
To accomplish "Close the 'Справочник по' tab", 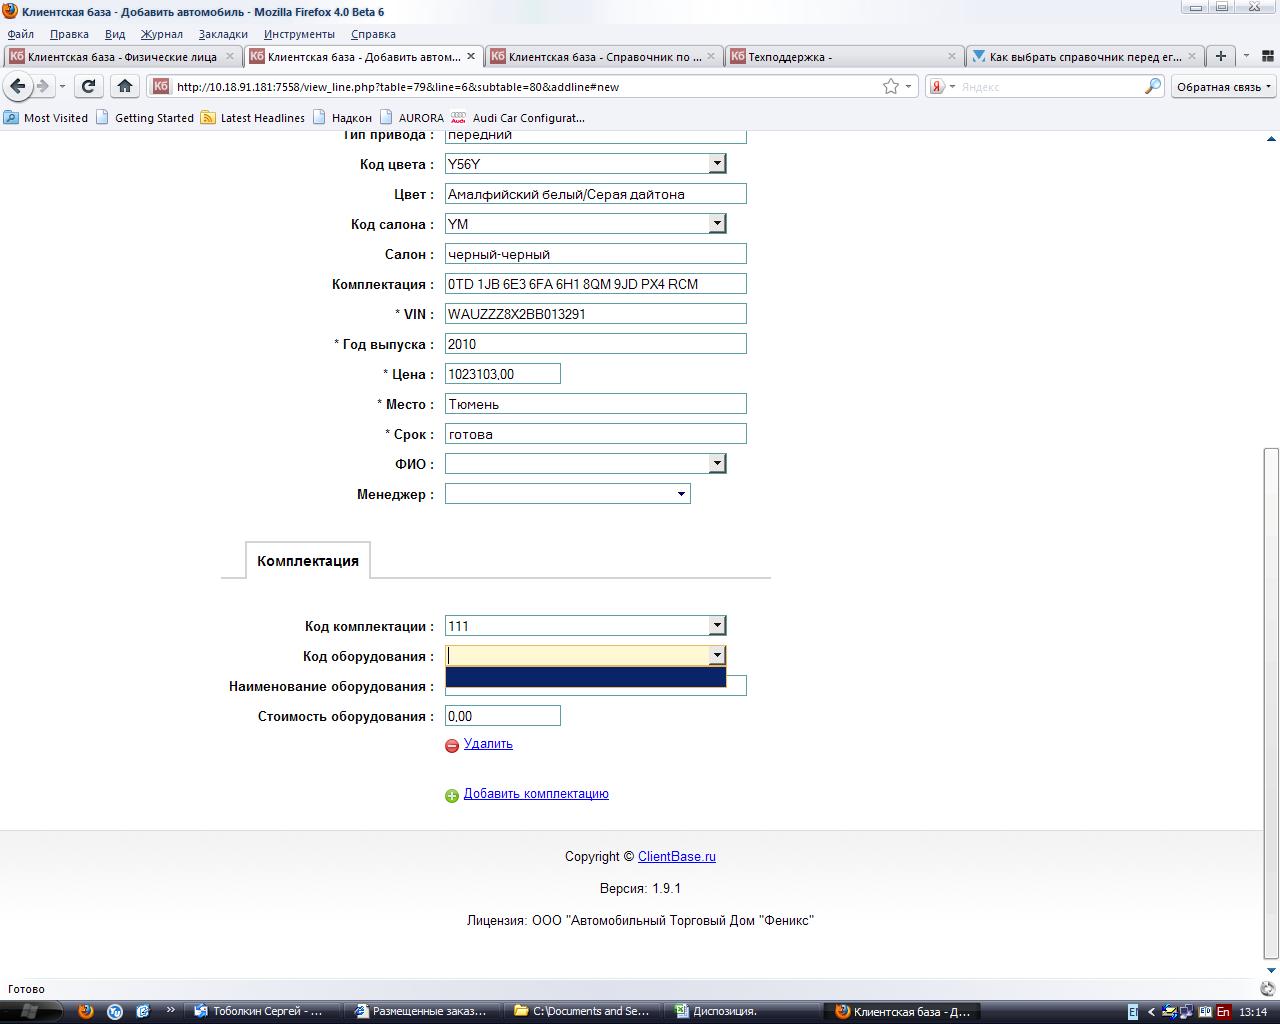I will point(711,56).
